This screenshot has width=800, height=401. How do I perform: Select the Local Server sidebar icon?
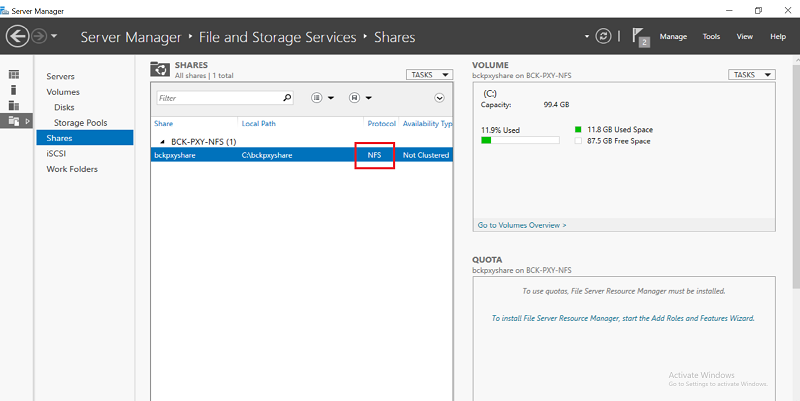(x=14, y=90)
